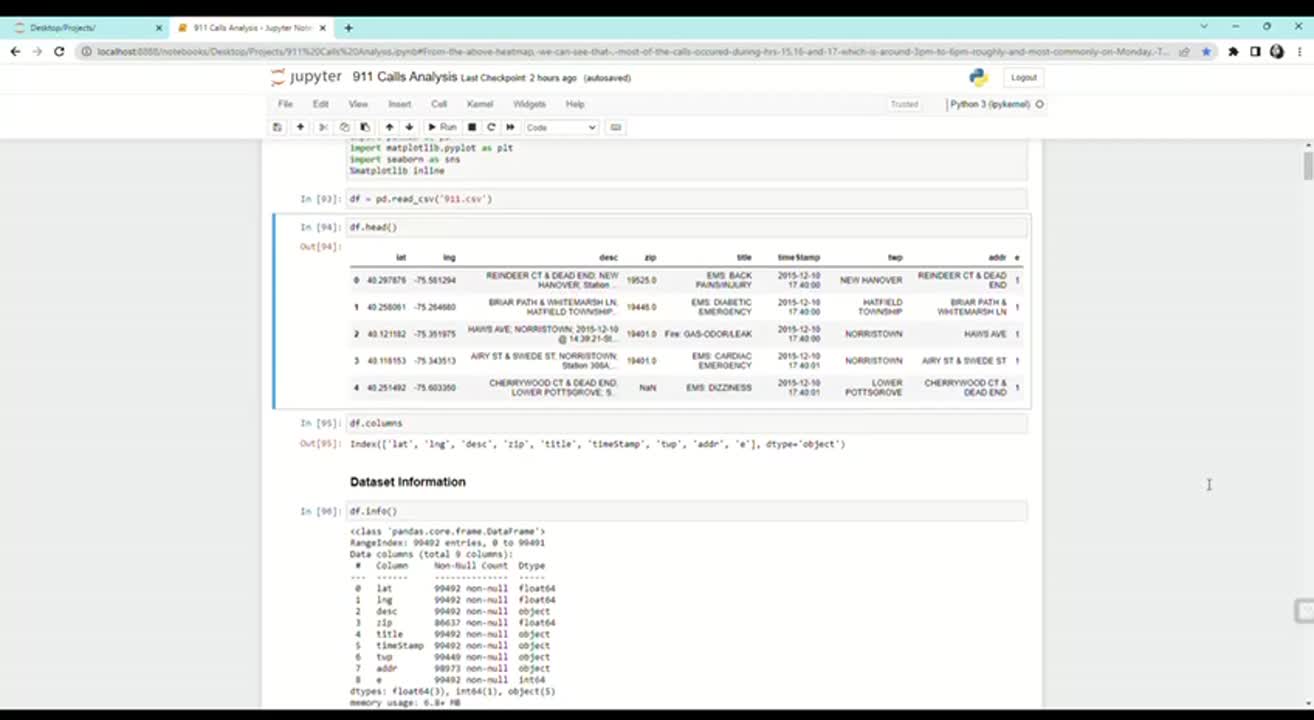The image size is (1314, 720).
Task: Open the command palette keyboard icon
Action: pos(616,127)
